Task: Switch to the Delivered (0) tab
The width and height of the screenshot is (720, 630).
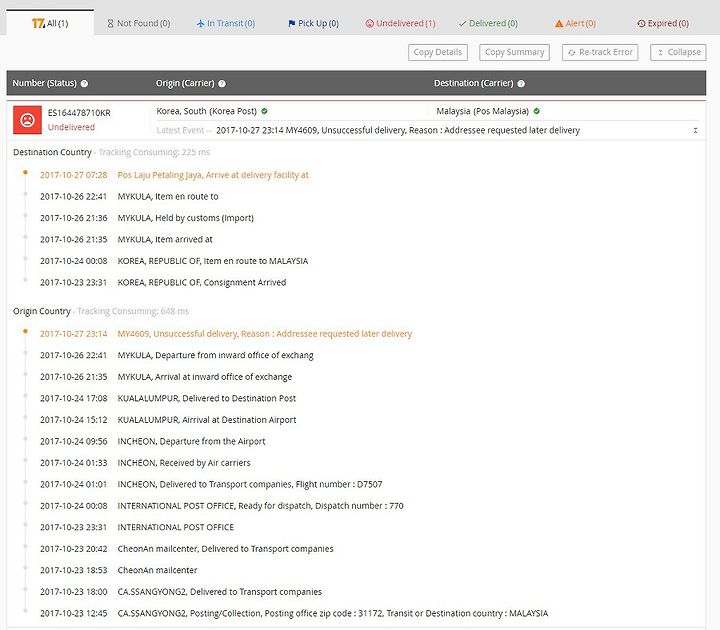Action: click(x=488, y=23)
